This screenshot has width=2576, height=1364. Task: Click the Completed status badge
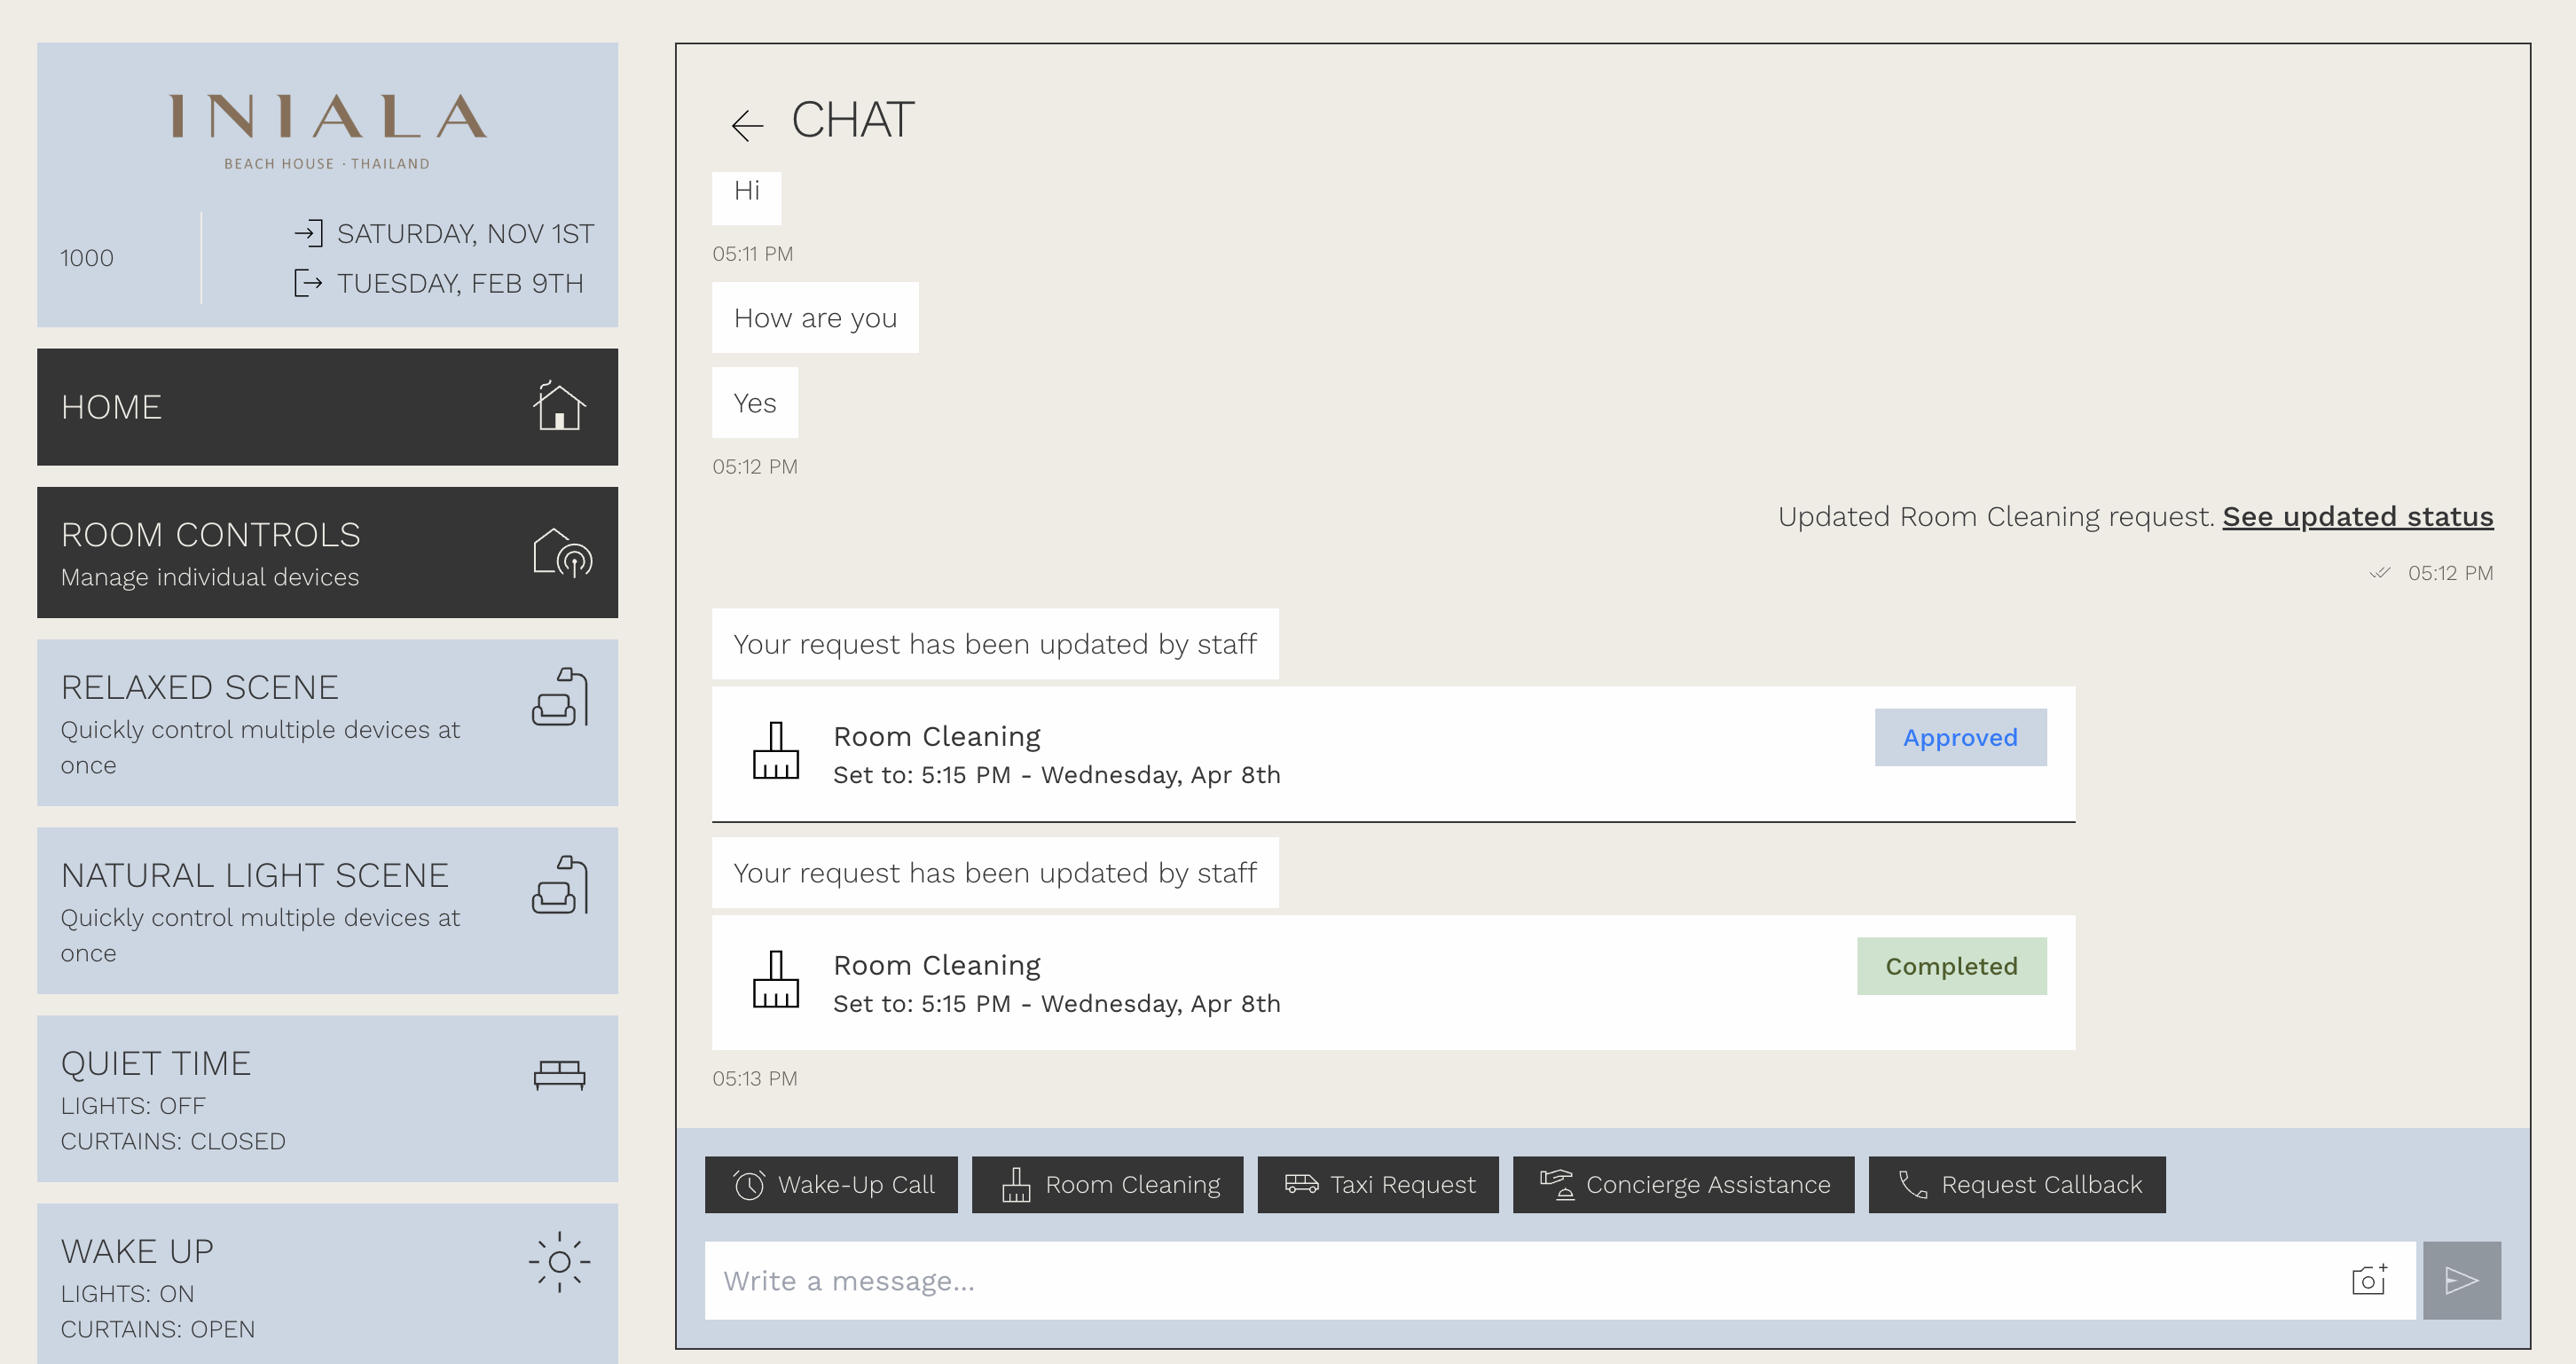click(x=1951, y=966)
